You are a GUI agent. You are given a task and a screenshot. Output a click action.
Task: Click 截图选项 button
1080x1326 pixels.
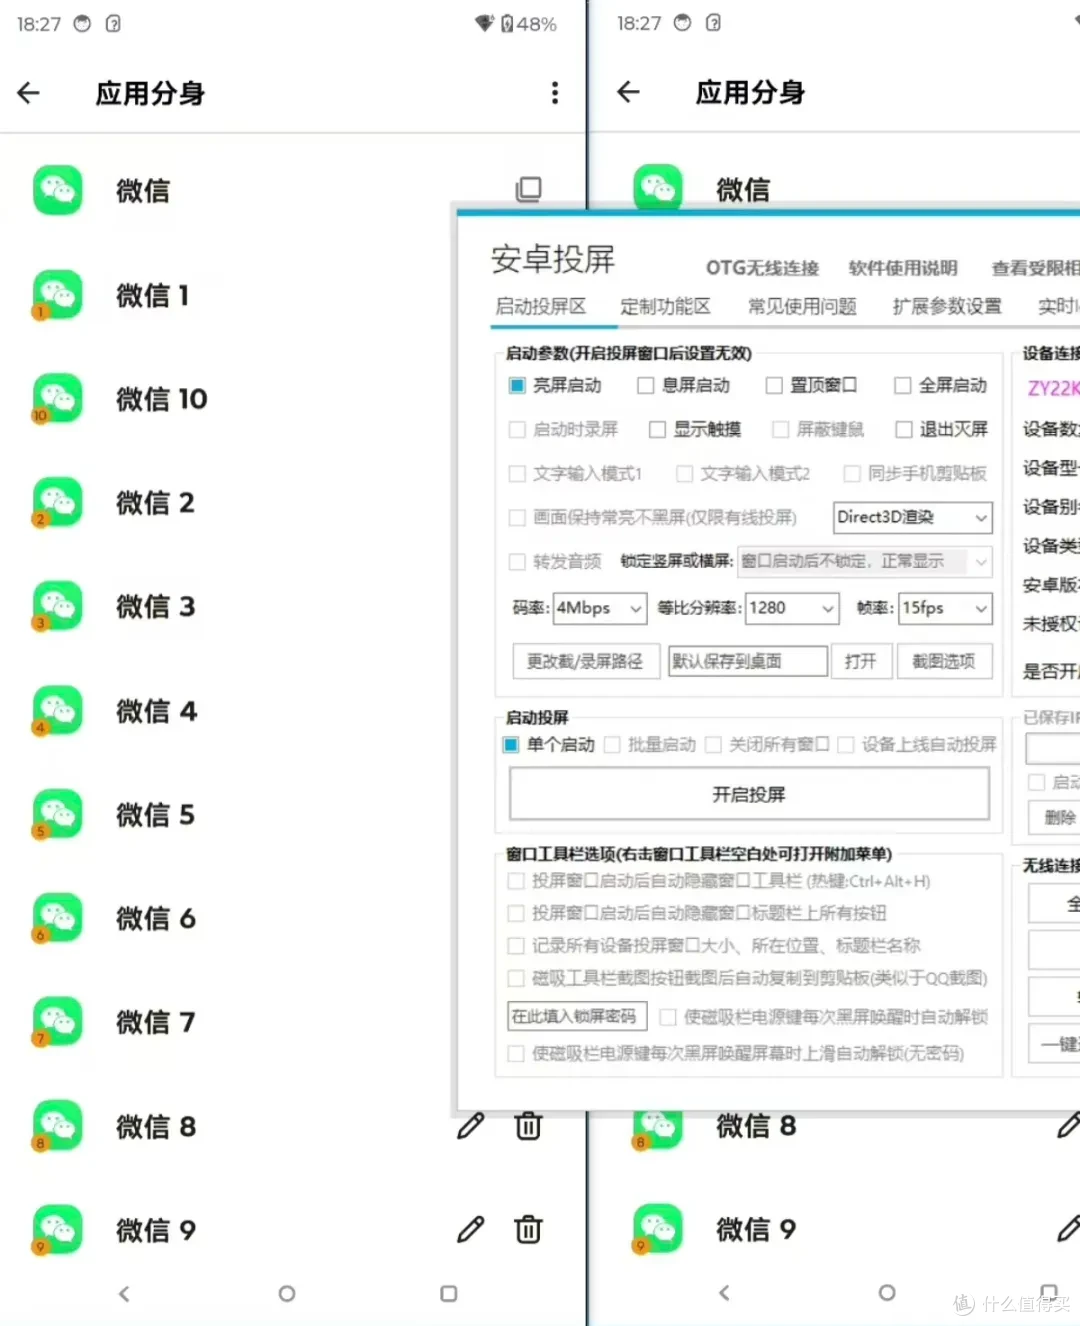point(944,661)
